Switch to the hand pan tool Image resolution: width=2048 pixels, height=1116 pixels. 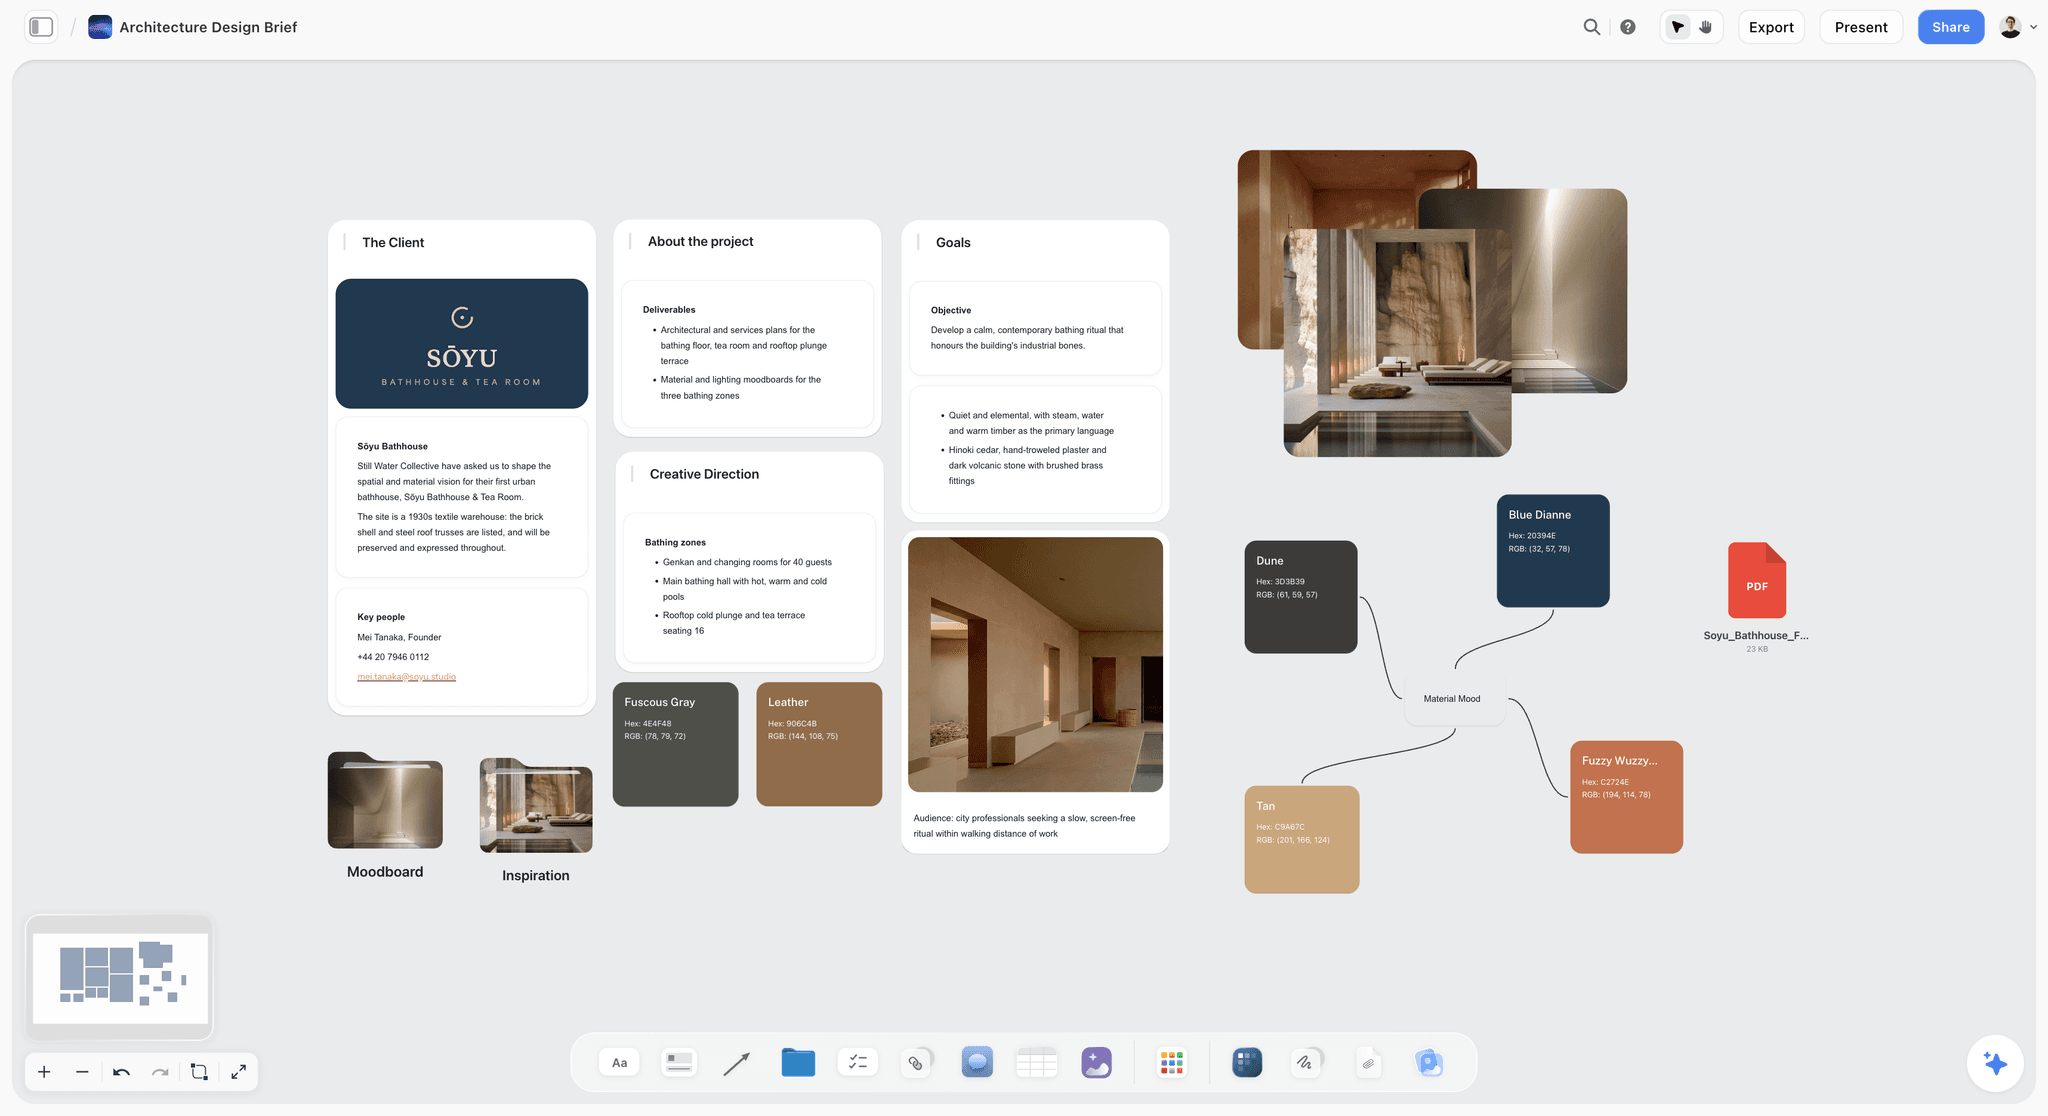[1706, 27]
